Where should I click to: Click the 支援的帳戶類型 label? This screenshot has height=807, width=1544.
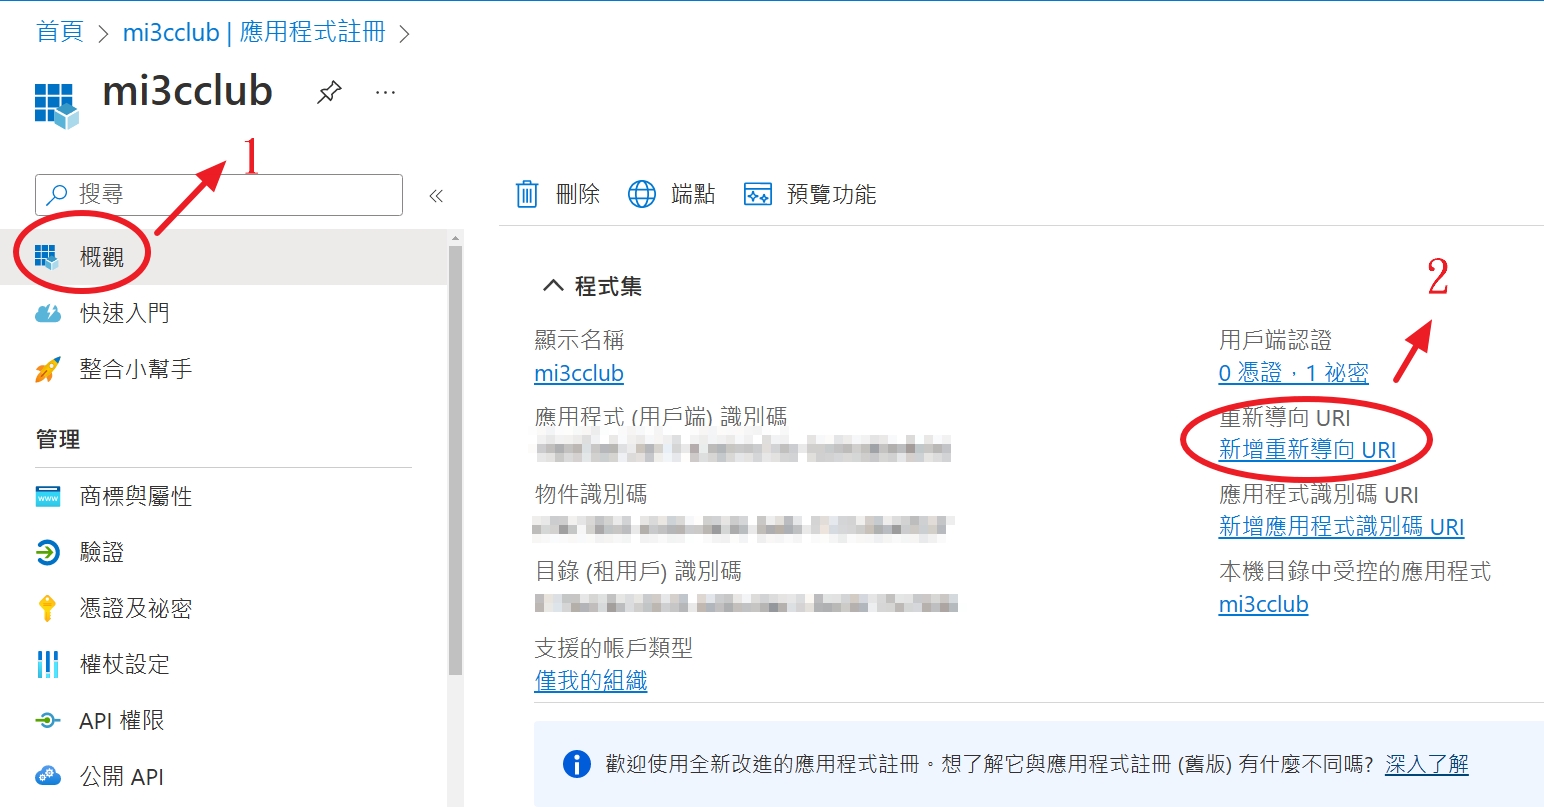coord(613,648)
